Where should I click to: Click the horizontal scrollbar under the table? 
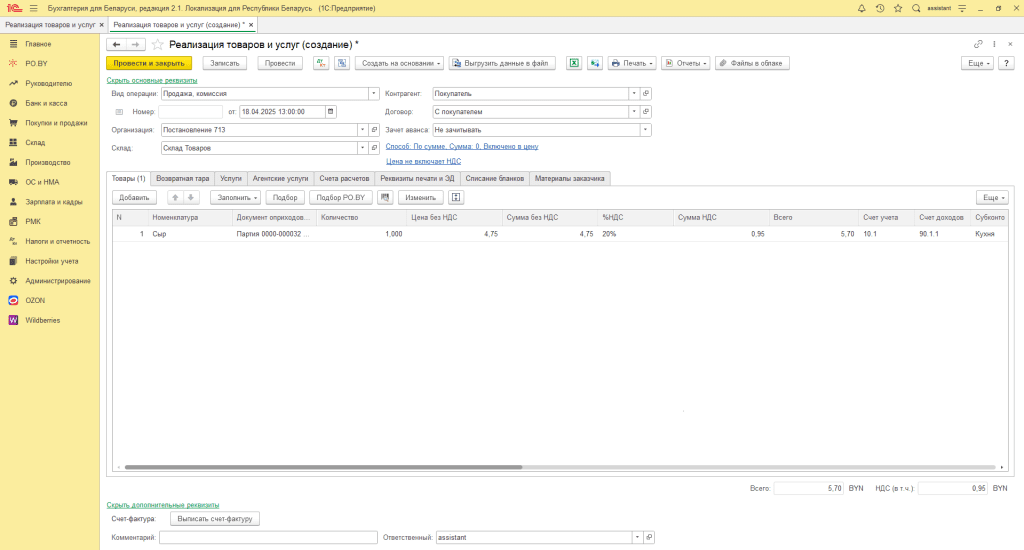(x=320, y=466)
